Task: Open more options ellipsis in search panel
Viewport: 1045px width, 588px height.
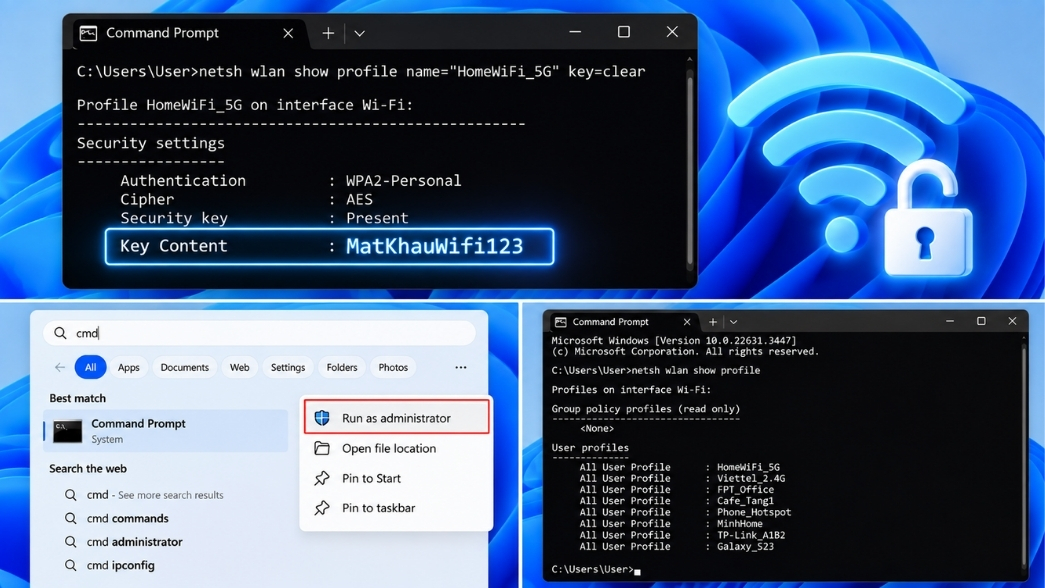Action: [461, 367]
